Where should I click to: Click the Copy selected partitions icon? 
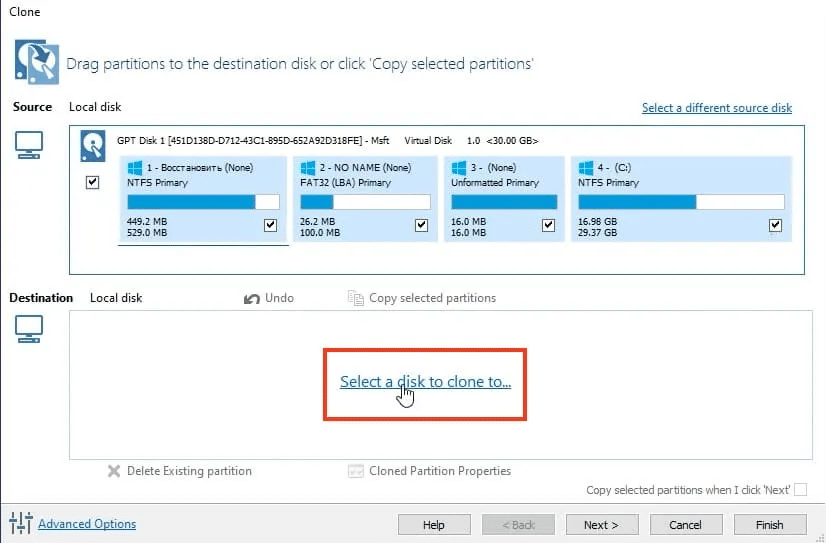pyautogui.click(x=355, y=298)
